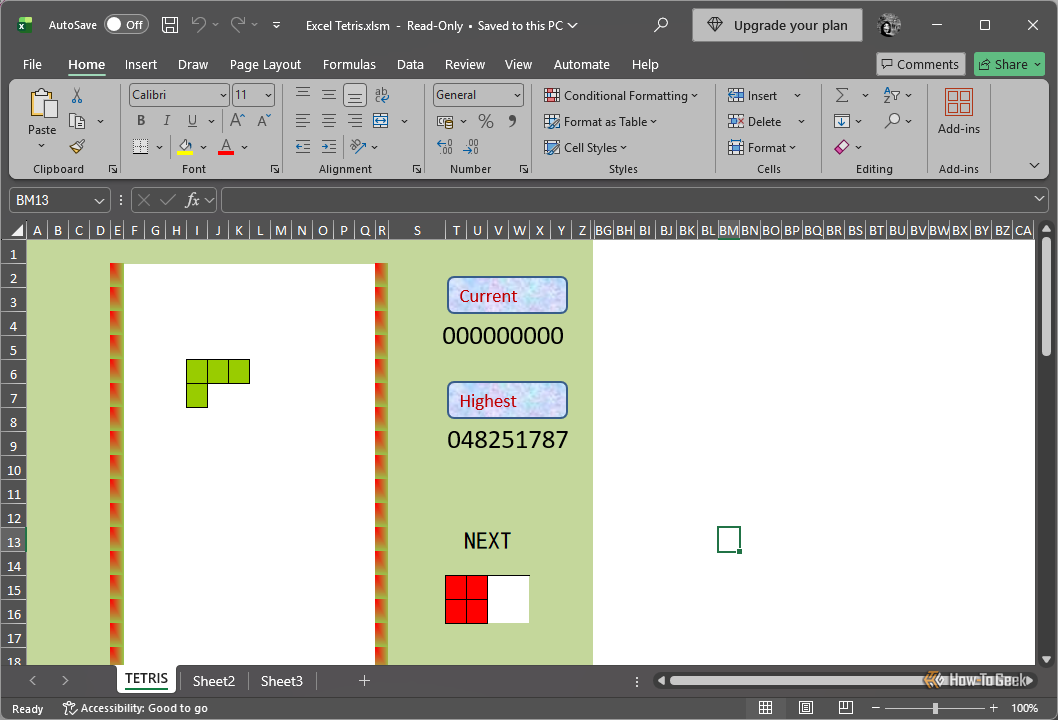1058x720 pixels.
Task: Toggle Top Align
Action: pos(303,95)
